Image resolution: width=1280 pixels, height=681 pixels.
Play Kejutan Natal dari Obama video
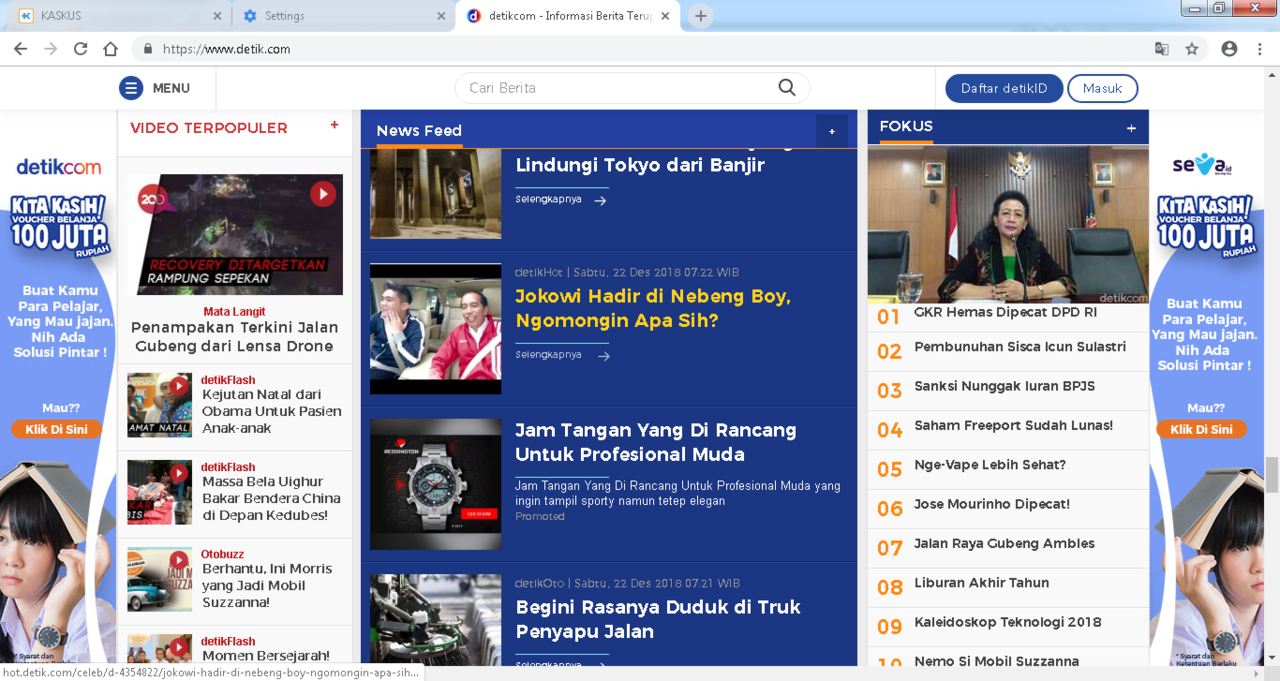coord(179,385)
